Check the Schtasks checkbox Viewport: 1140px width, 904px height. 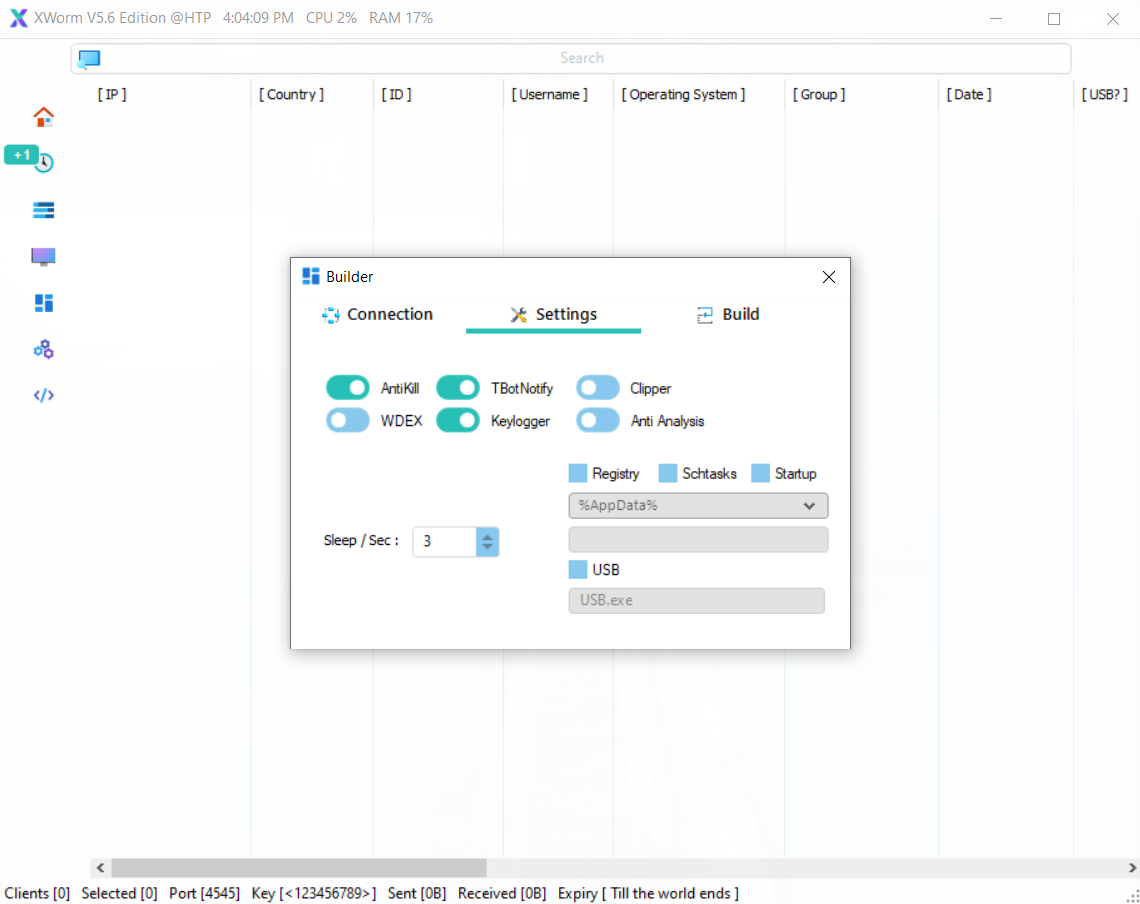click(667, 473)
